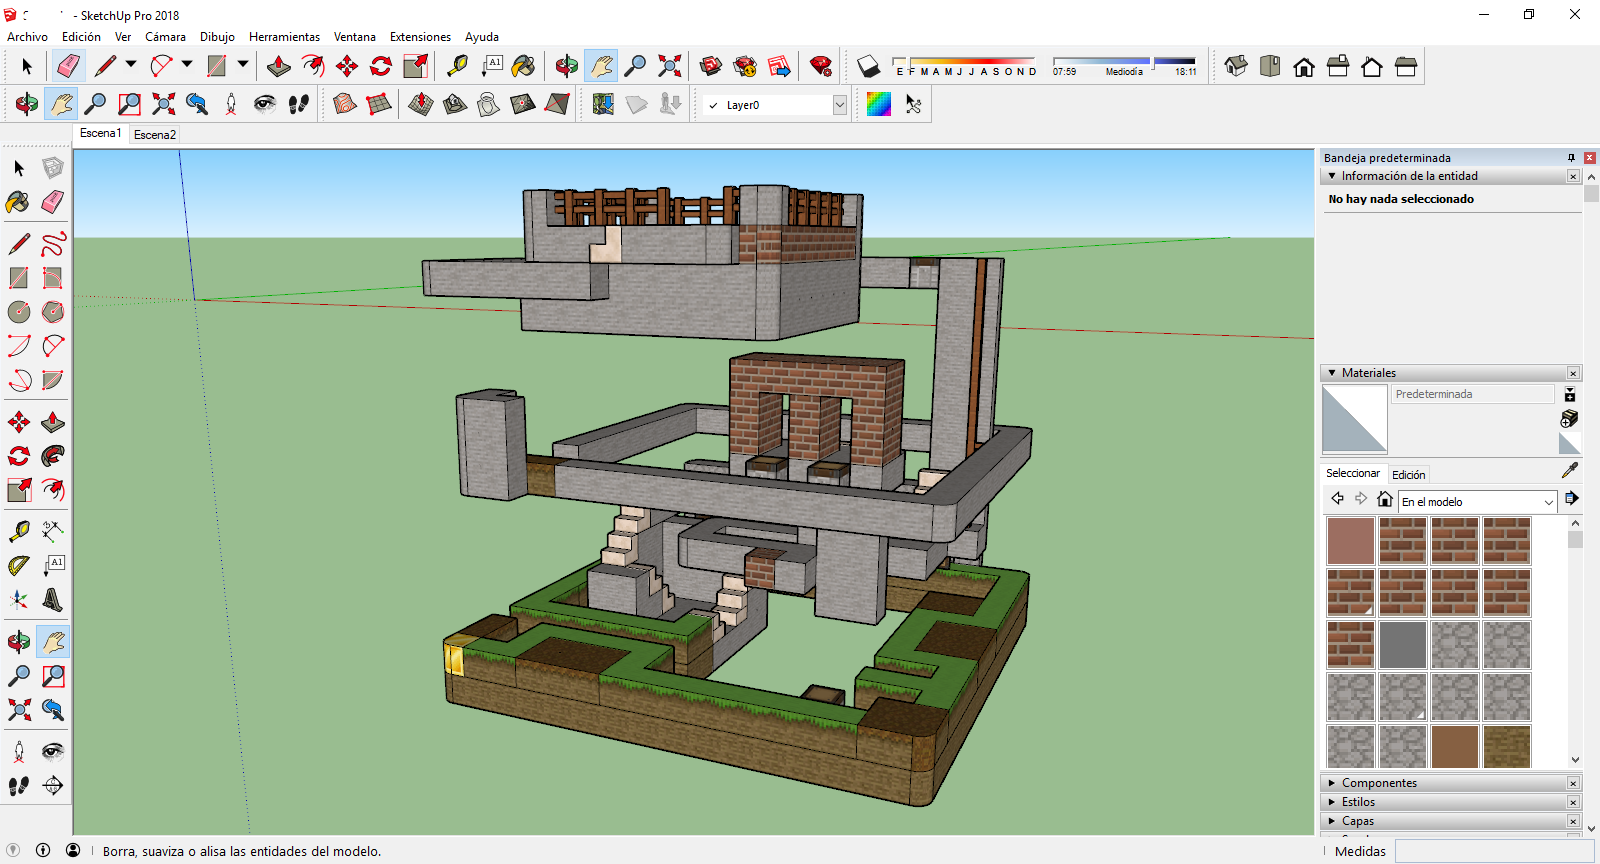Open the pencil Line tool dropdown arrow

(x=131, y=66)
